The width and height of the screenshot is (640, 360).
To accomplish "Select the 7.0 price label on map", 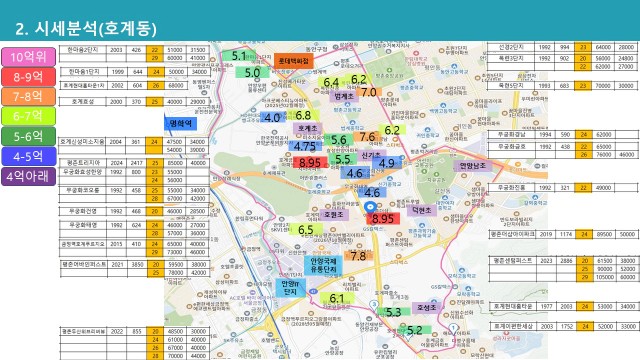I will click(369, 92).
